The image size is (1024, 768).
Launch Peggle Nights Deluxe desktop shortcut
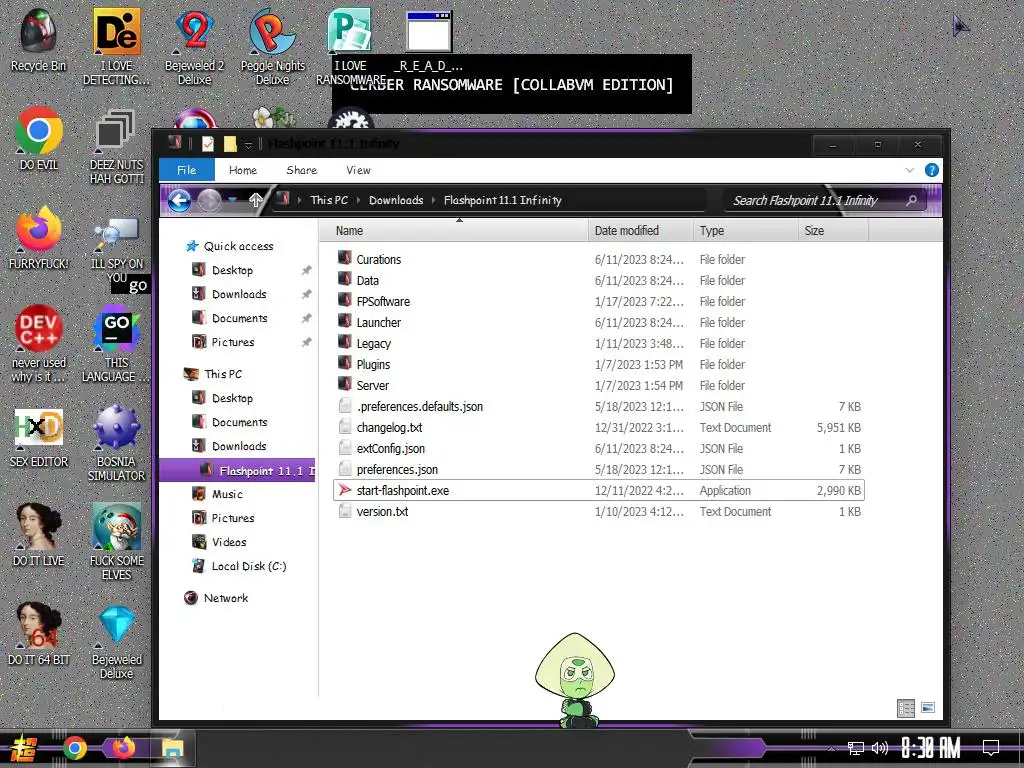coord(272,46)
